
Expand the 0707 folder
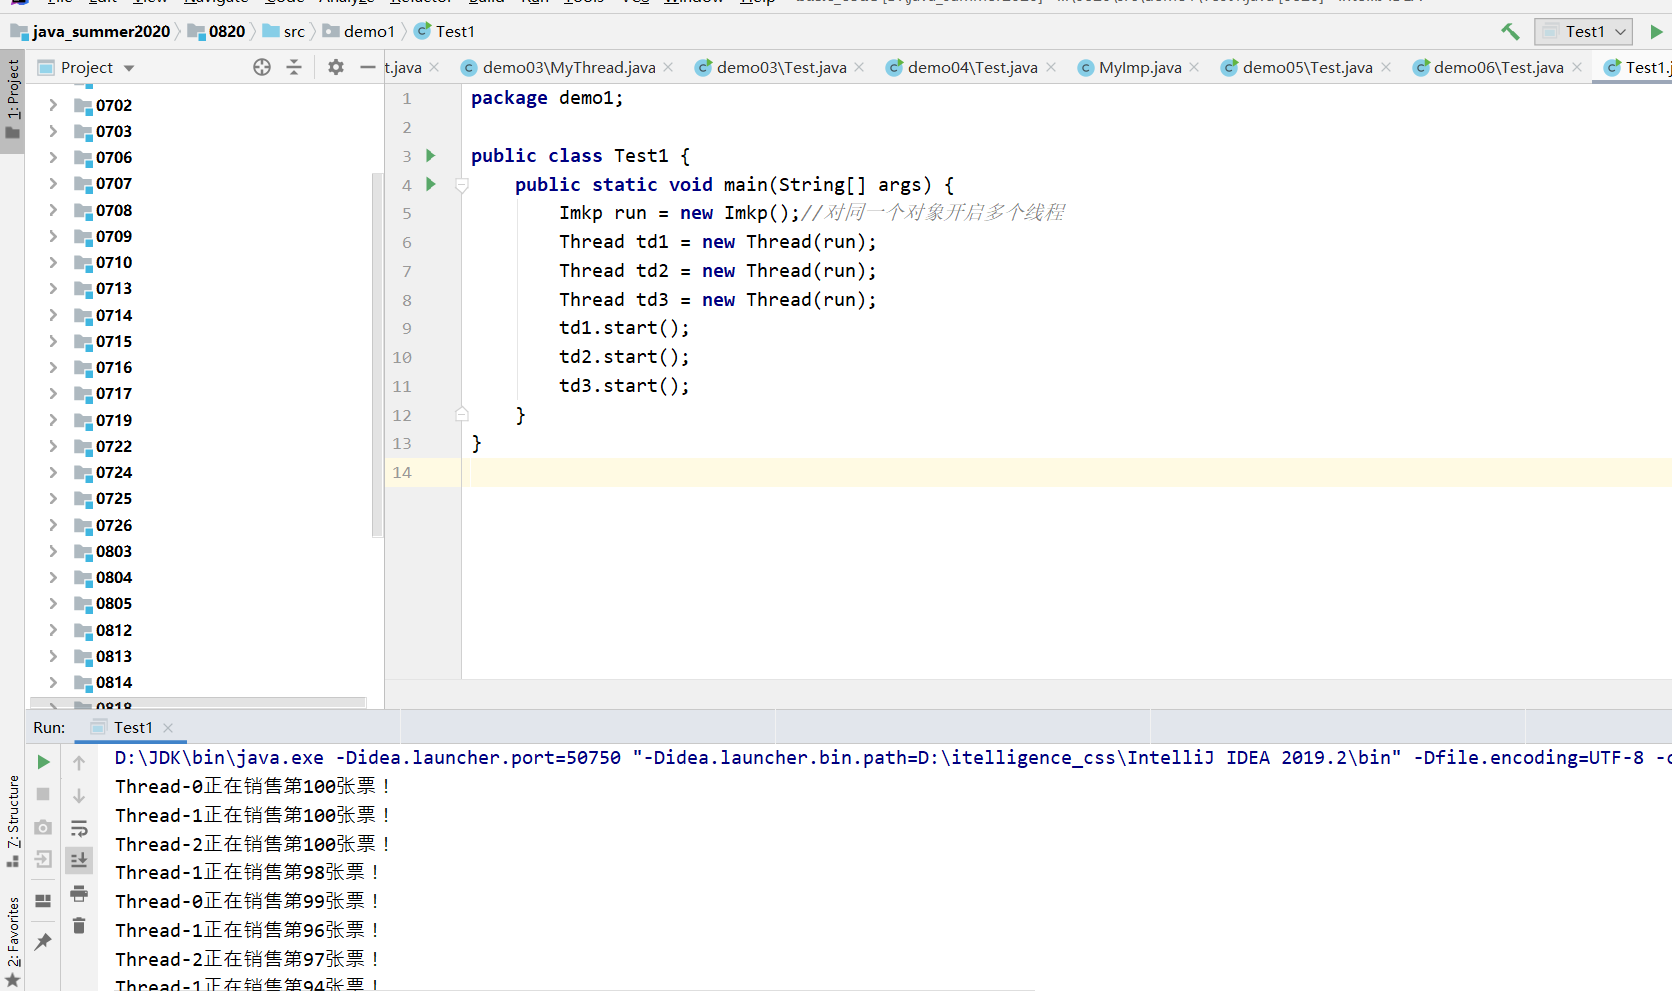pyautogui.click(x=53, y=183)
